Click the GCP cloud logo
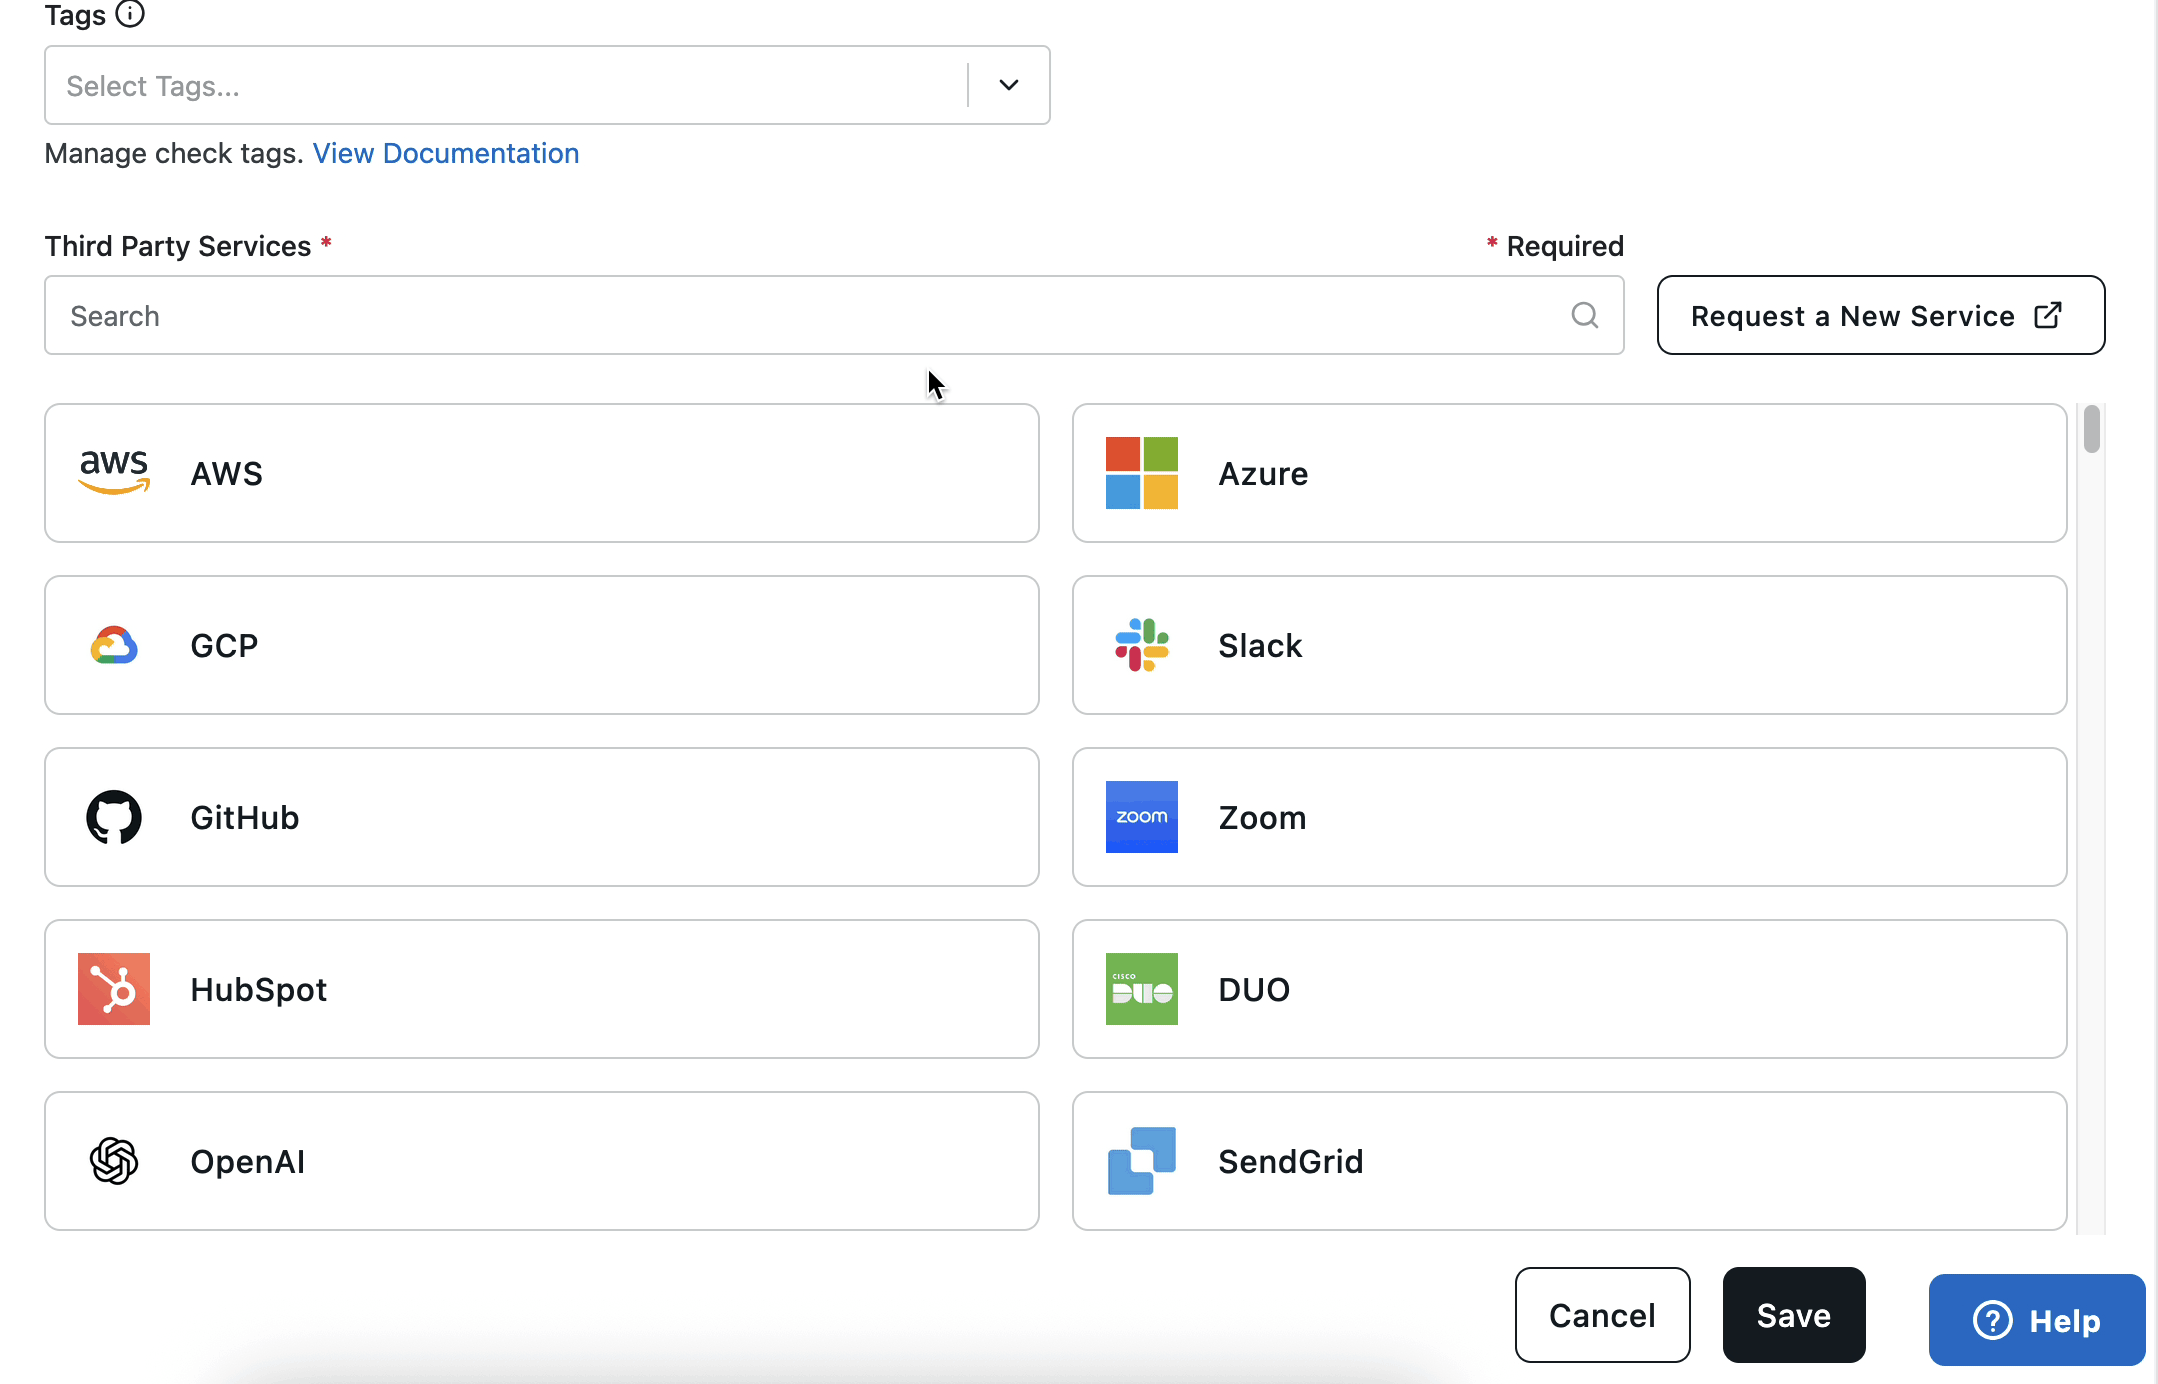The width and height of the screenshot is (2158, 1384). click(x=114, y=645)
